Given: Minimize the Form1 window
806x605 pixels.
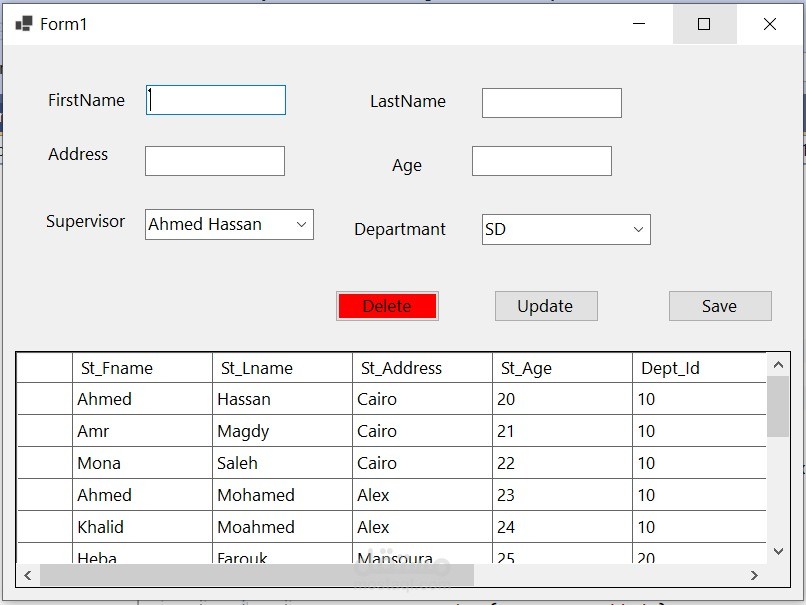Looking at the screenshot, I should point(639,24).
